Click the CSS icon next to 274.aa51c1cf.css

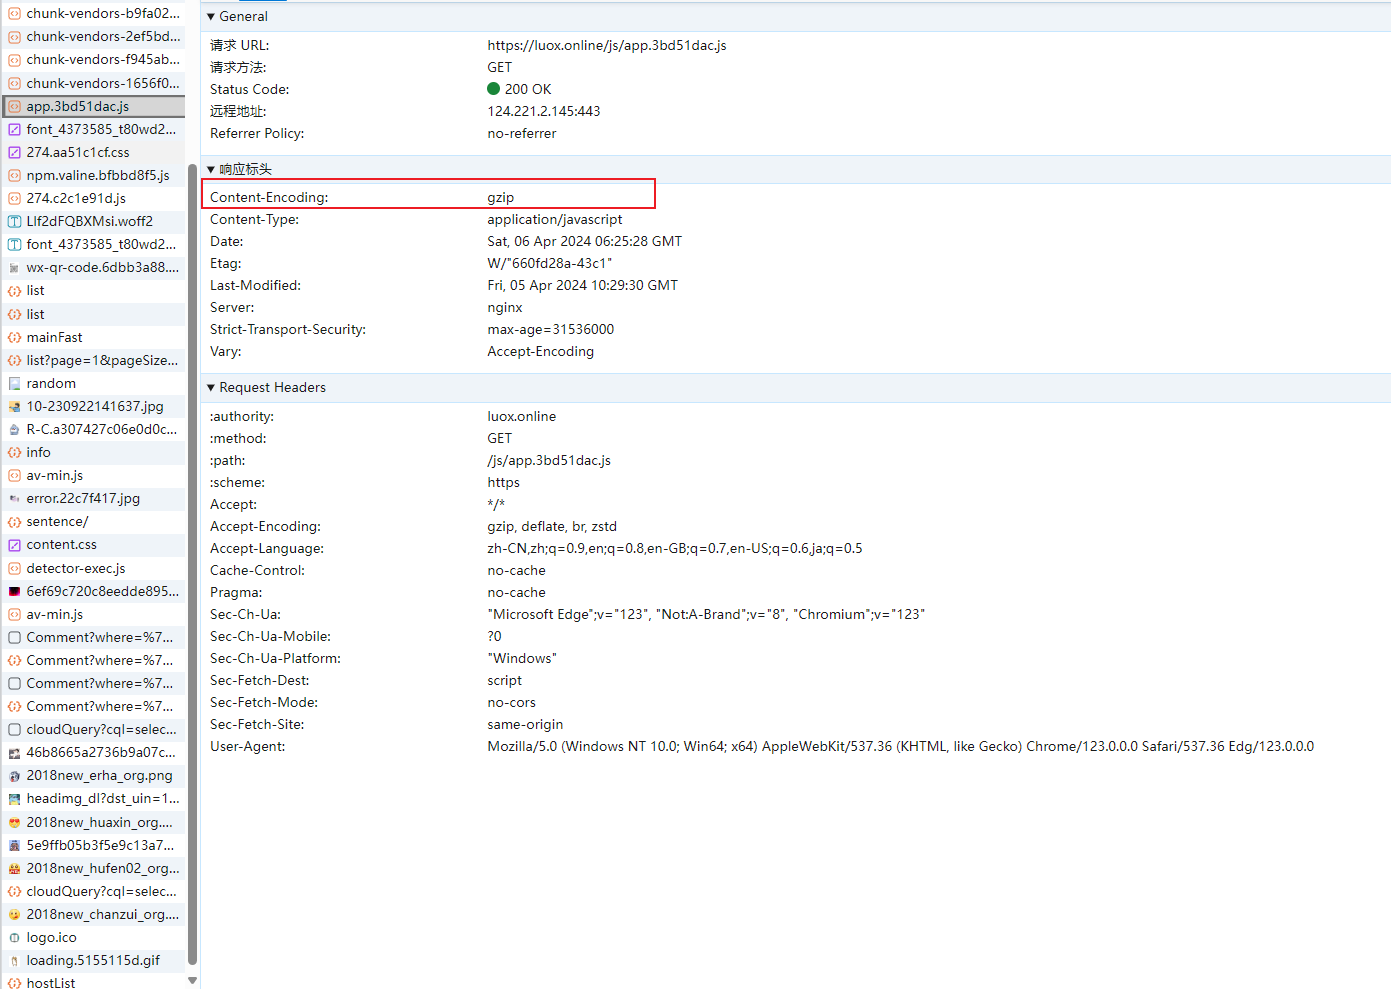point(14,152)
